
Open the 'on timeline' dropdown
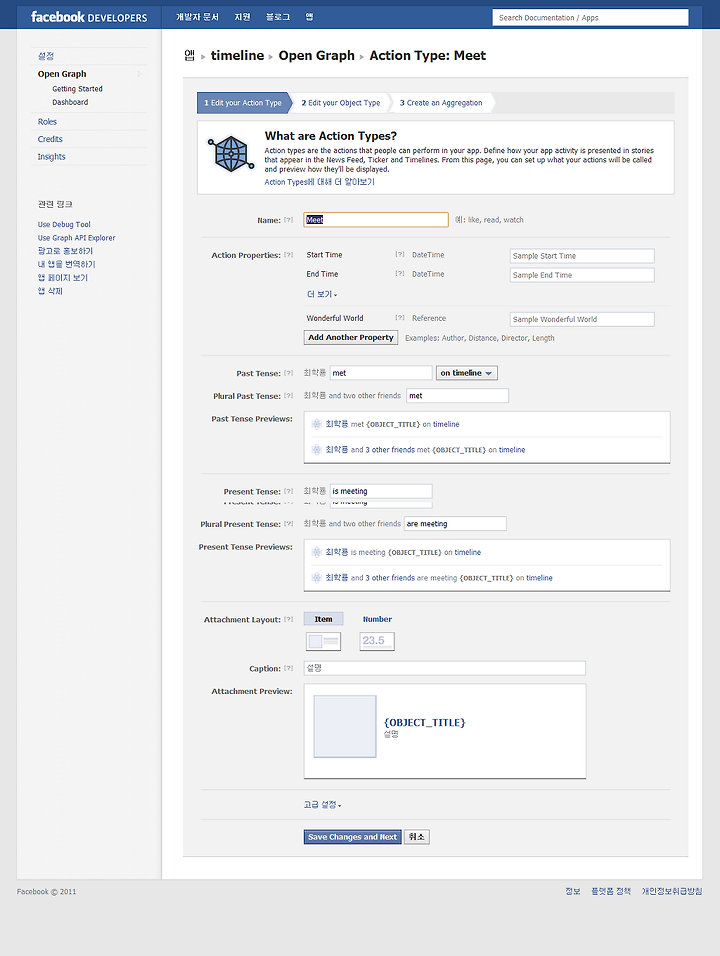[x=467, y=373]
